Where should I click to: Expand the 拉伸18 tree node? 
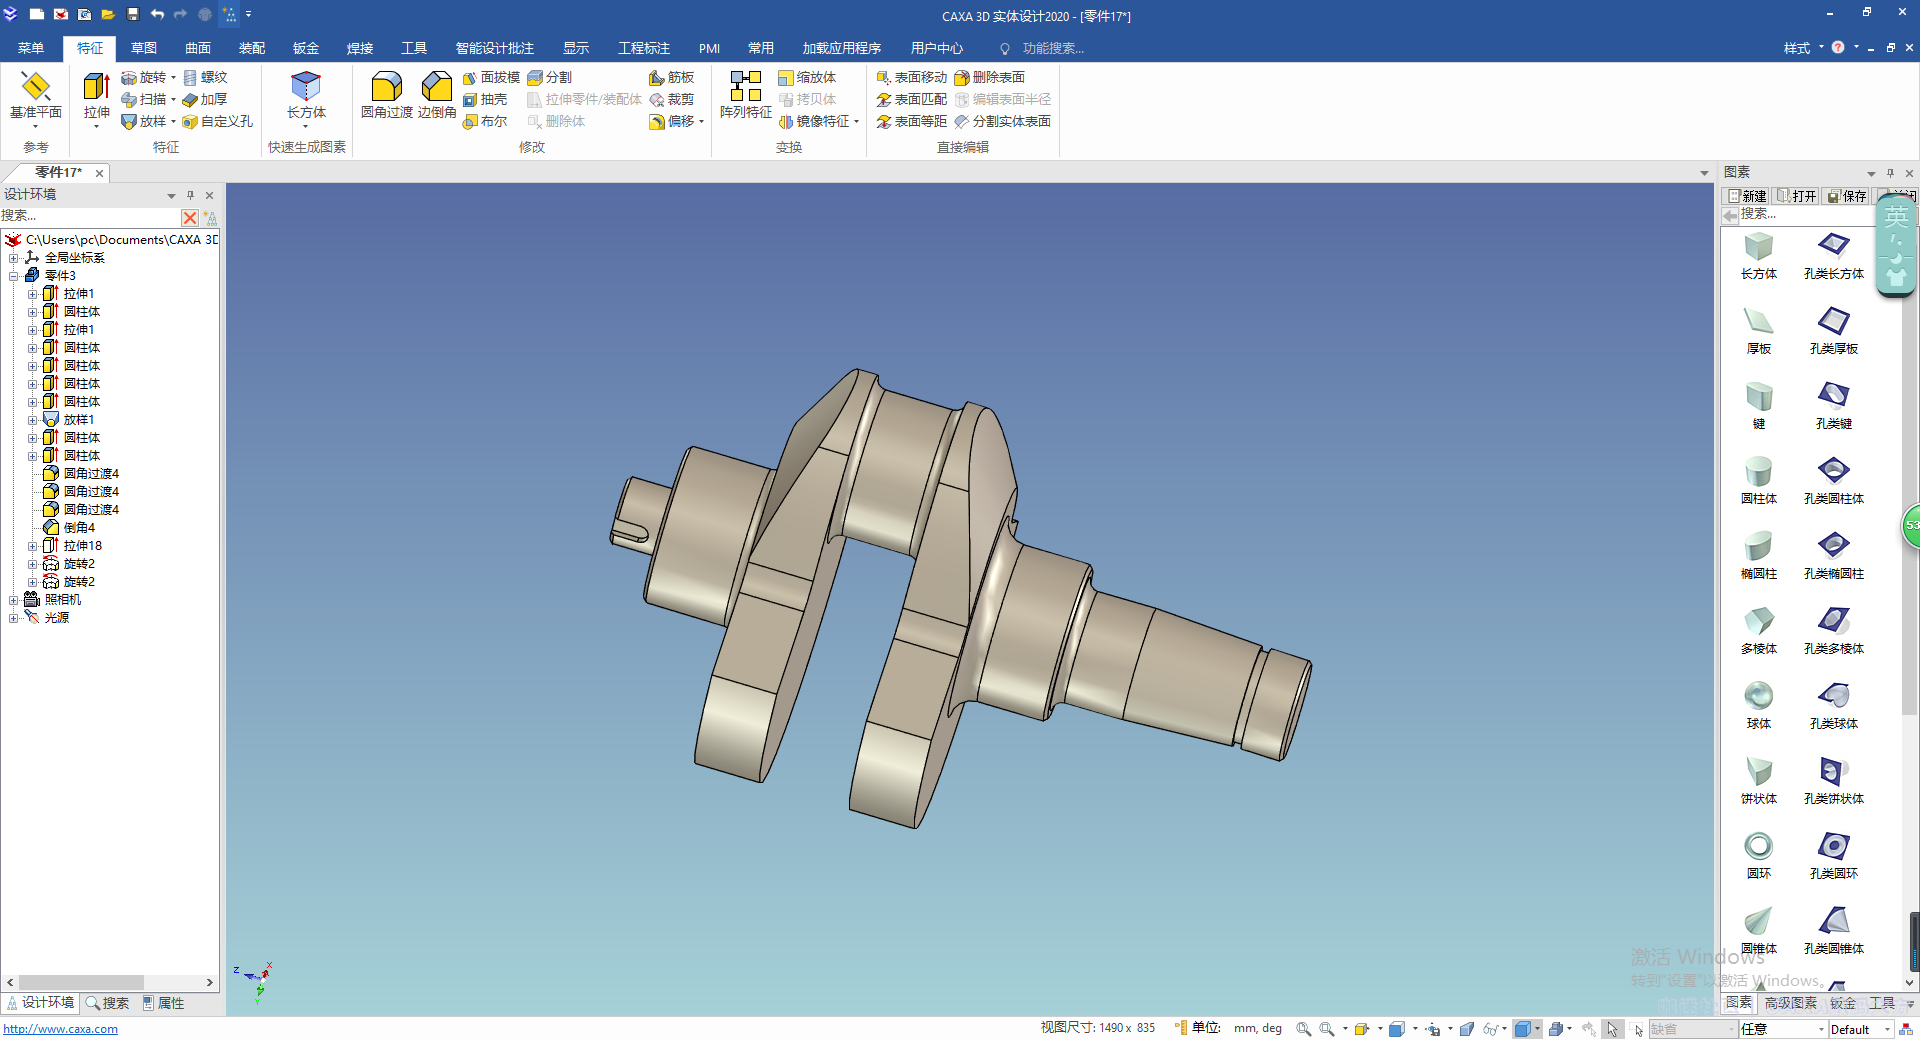pyautogui.click(x=32, y=546)
